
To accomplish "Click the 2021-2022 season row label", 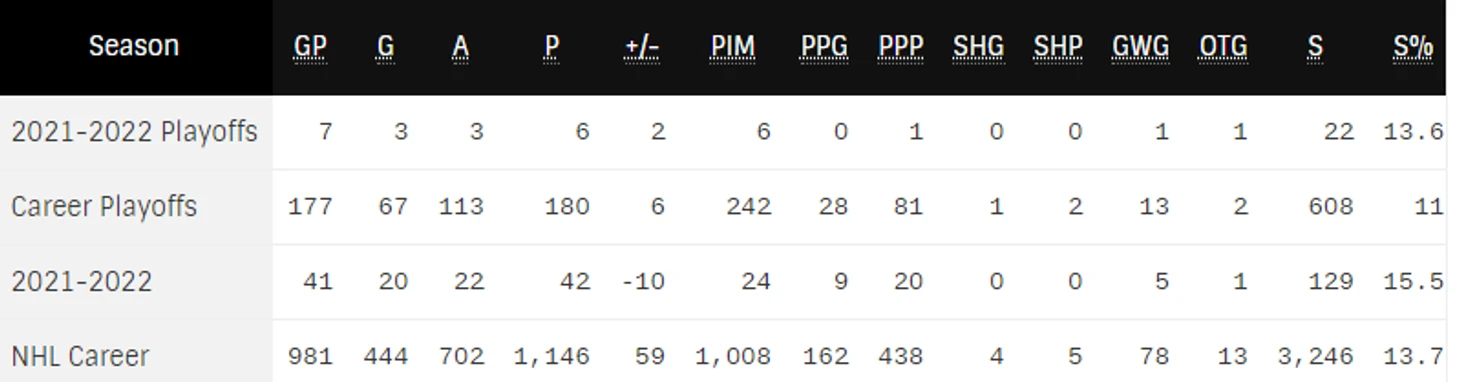I will 81,281.
